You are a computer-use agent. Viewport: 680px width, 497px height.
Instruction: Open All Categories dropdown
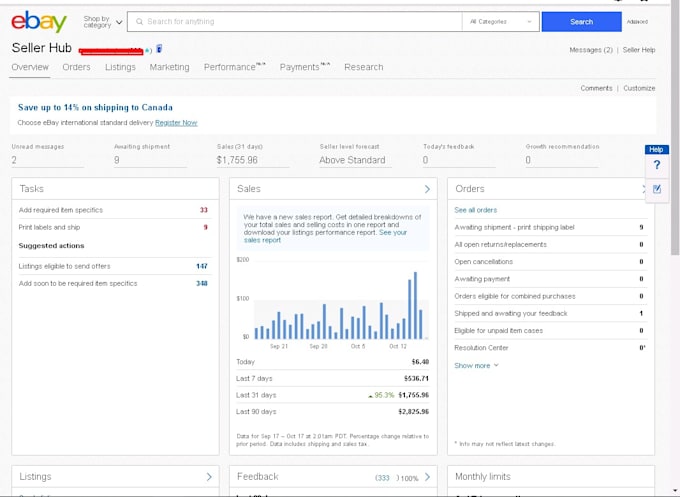click(x=500, y=21)
